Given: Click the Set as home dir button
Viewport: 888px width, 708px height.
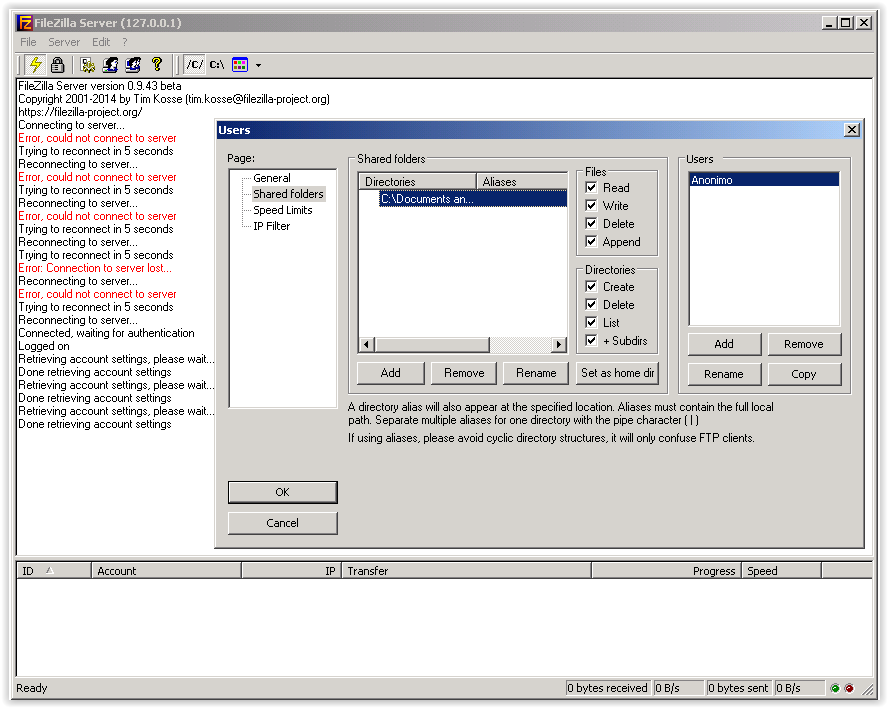Looking at the screenshot, I should (617, 373).
